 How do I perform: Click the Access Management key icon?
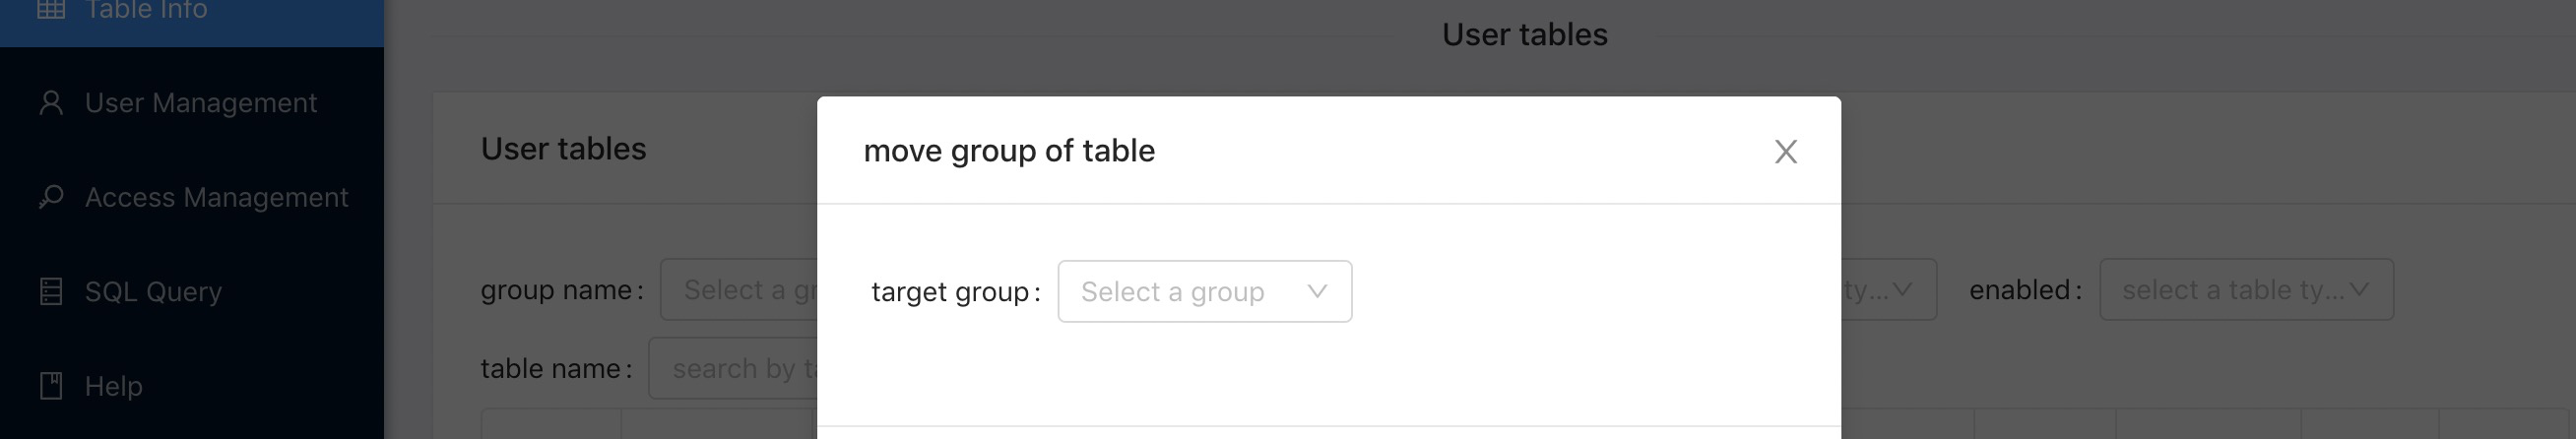[x=51, y=197]
